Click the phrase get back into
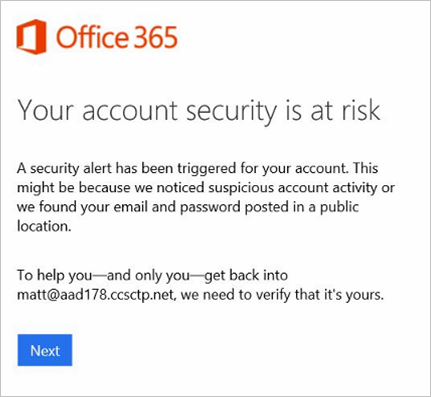This screenshot has height=397, width=431. click(246, 276)
